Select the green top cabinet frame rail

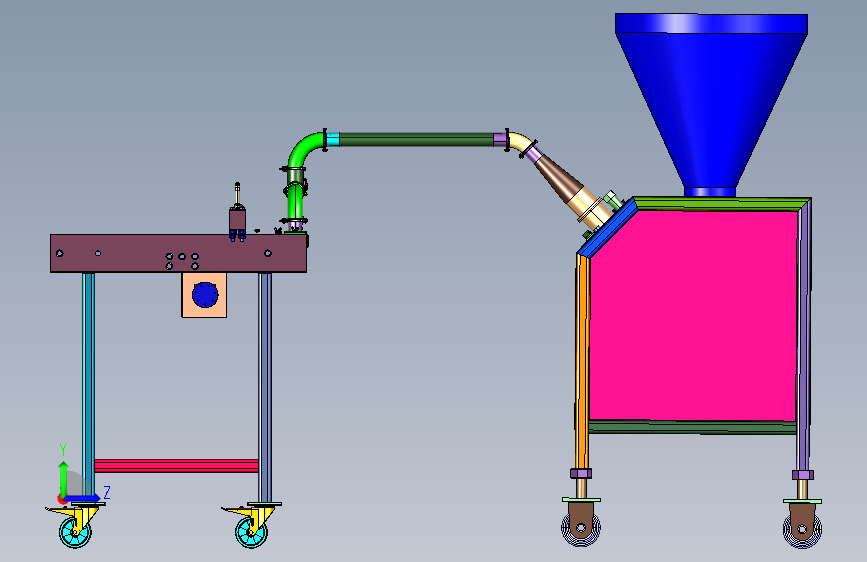click(x=722, y=203)
